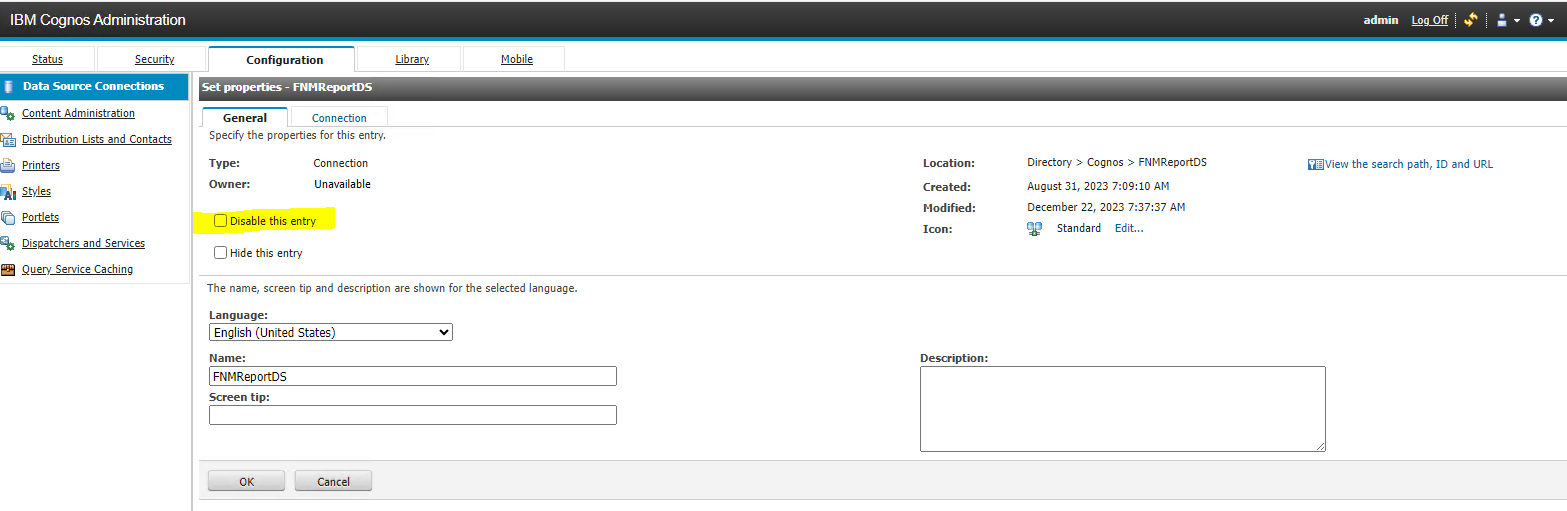Click the Dispatchers and Services icon

tap(8, 244)
